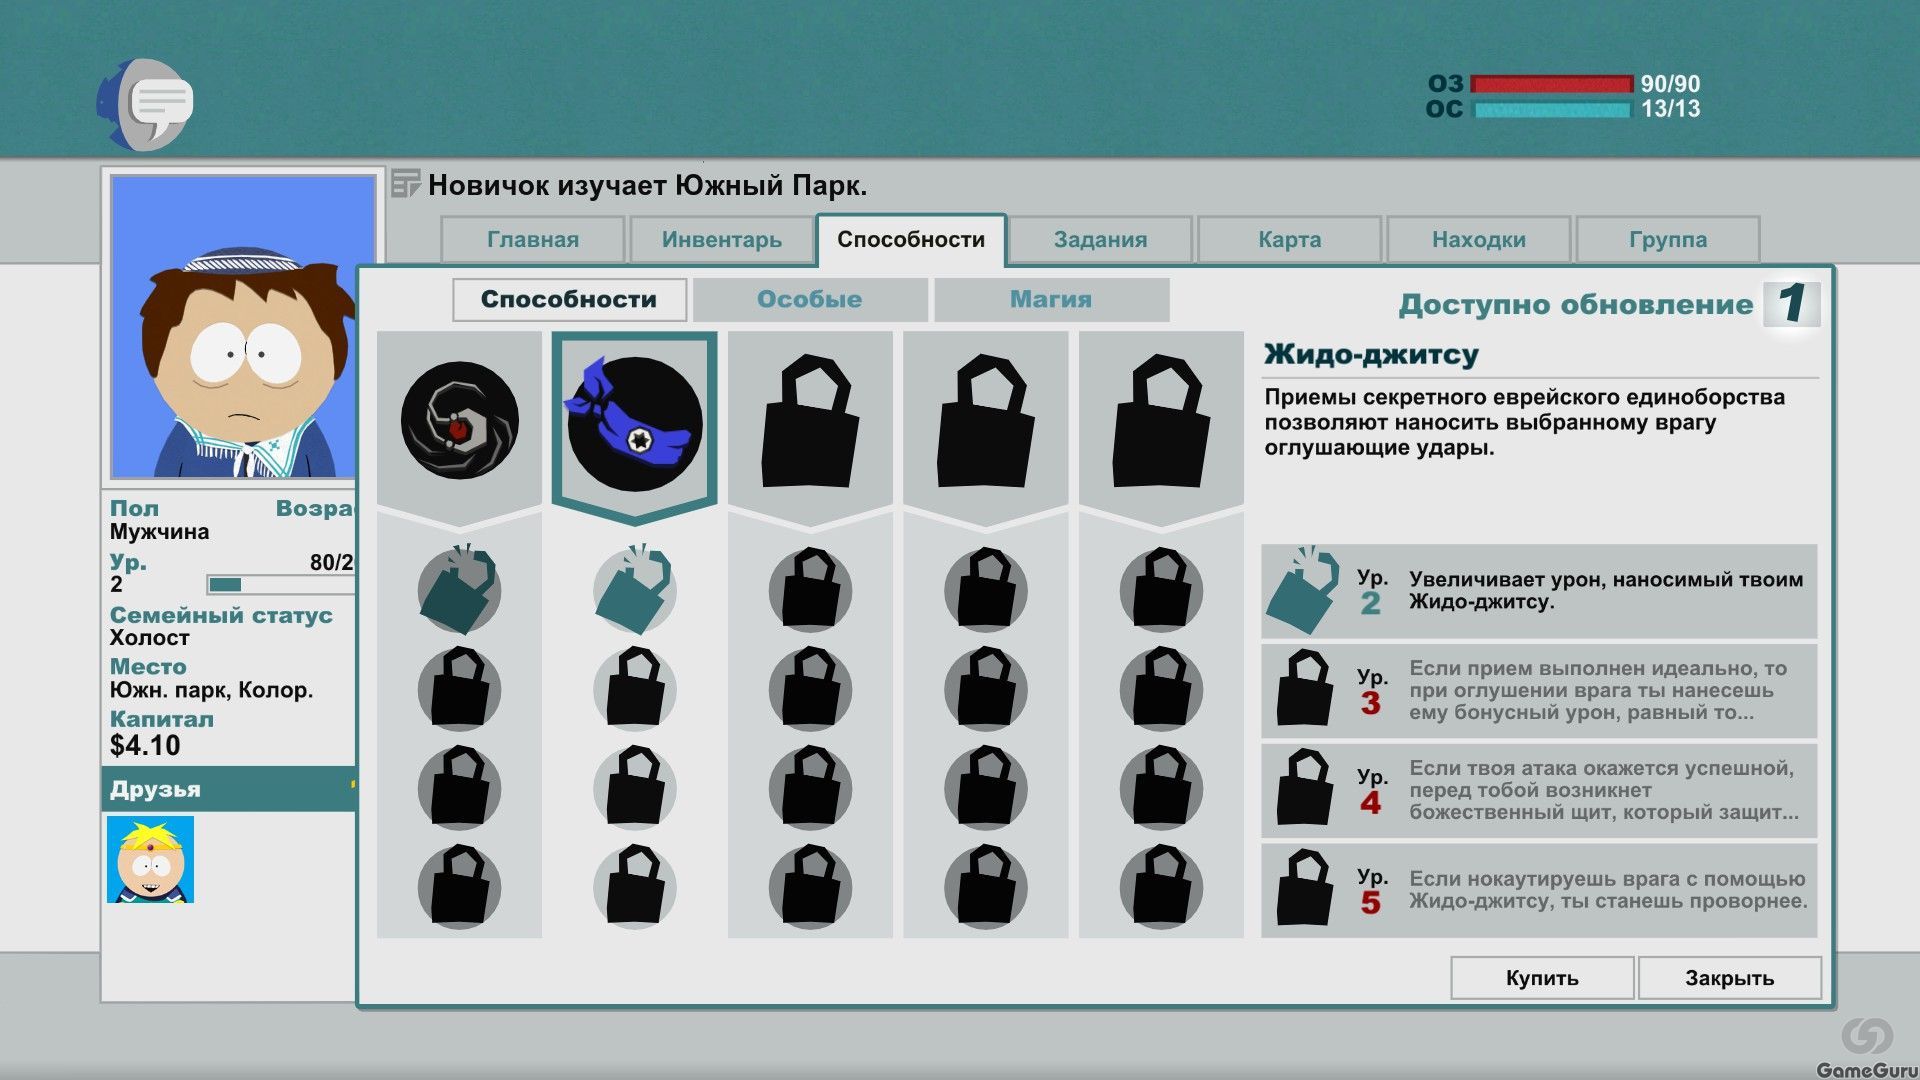Screen dimensions: 1920x1080
Task: Select the Ур. 3 upgrade description row
Action: [1539, 690]
